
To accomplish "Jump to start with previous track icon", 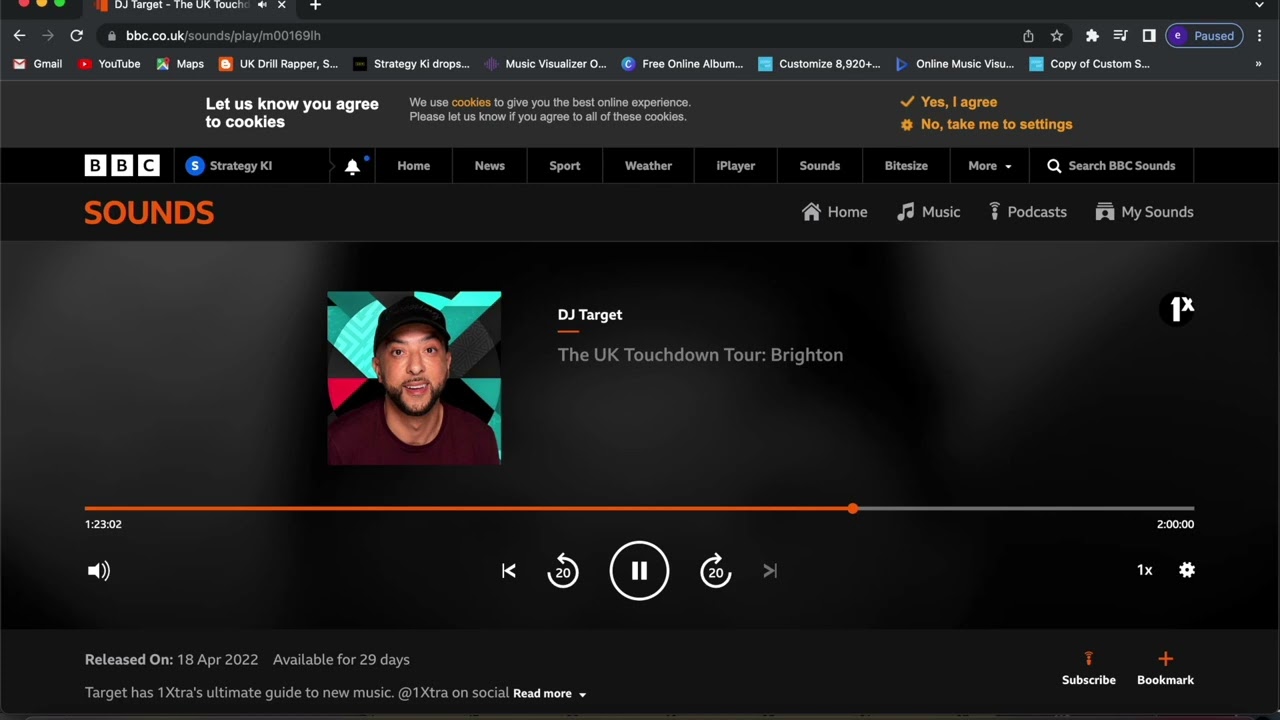I will point(509,570).
